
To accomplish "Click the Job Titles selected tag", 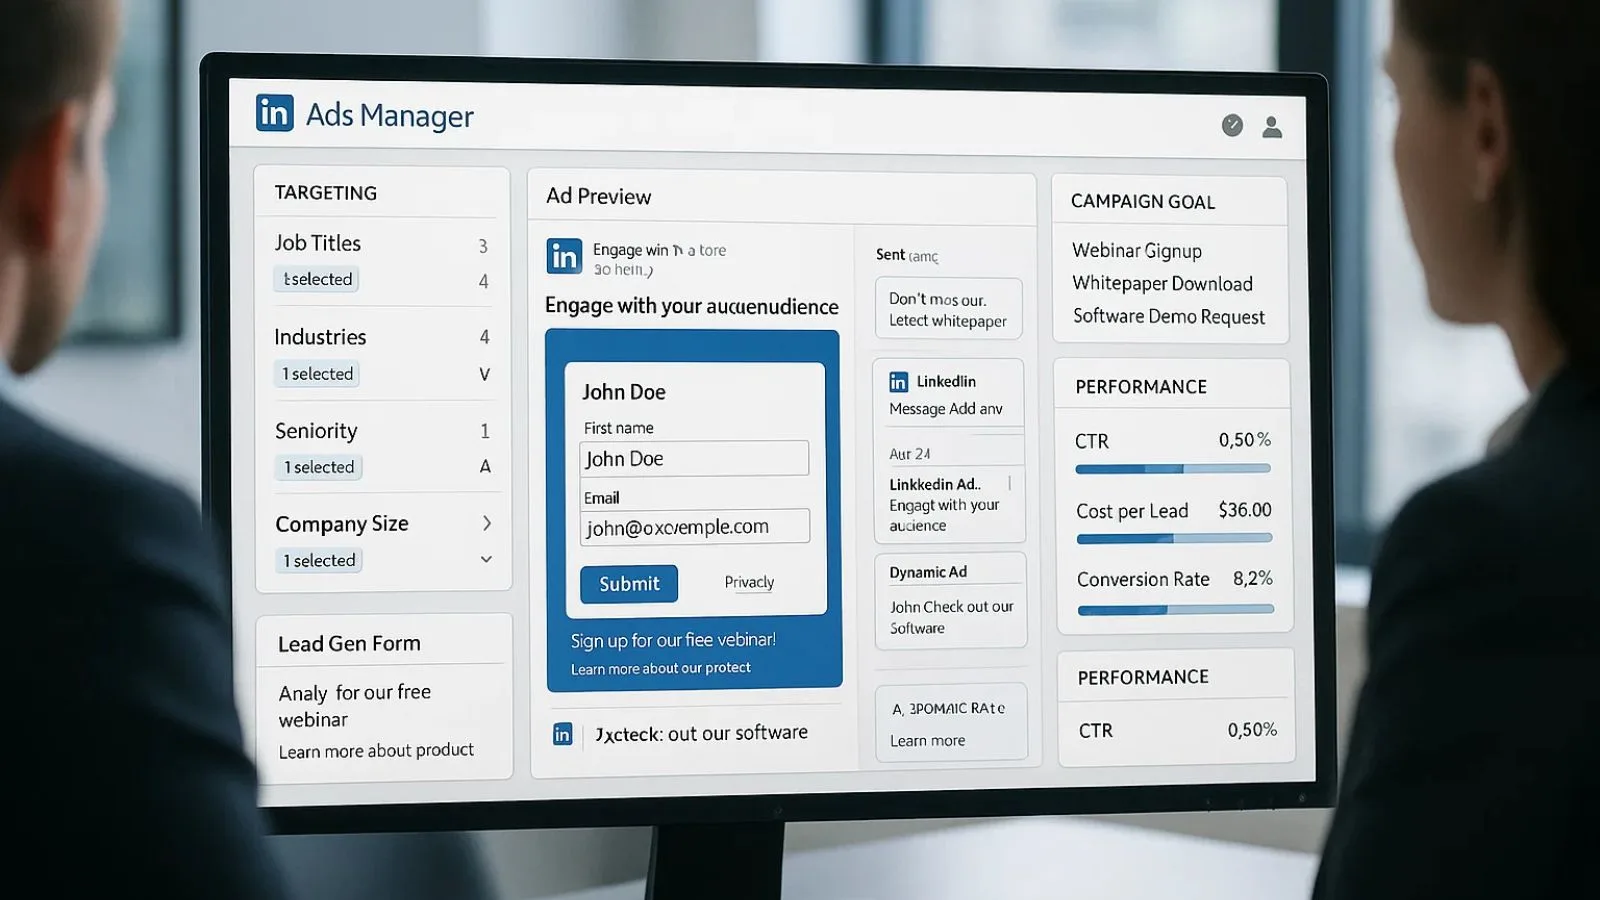I will coord(317,279).
